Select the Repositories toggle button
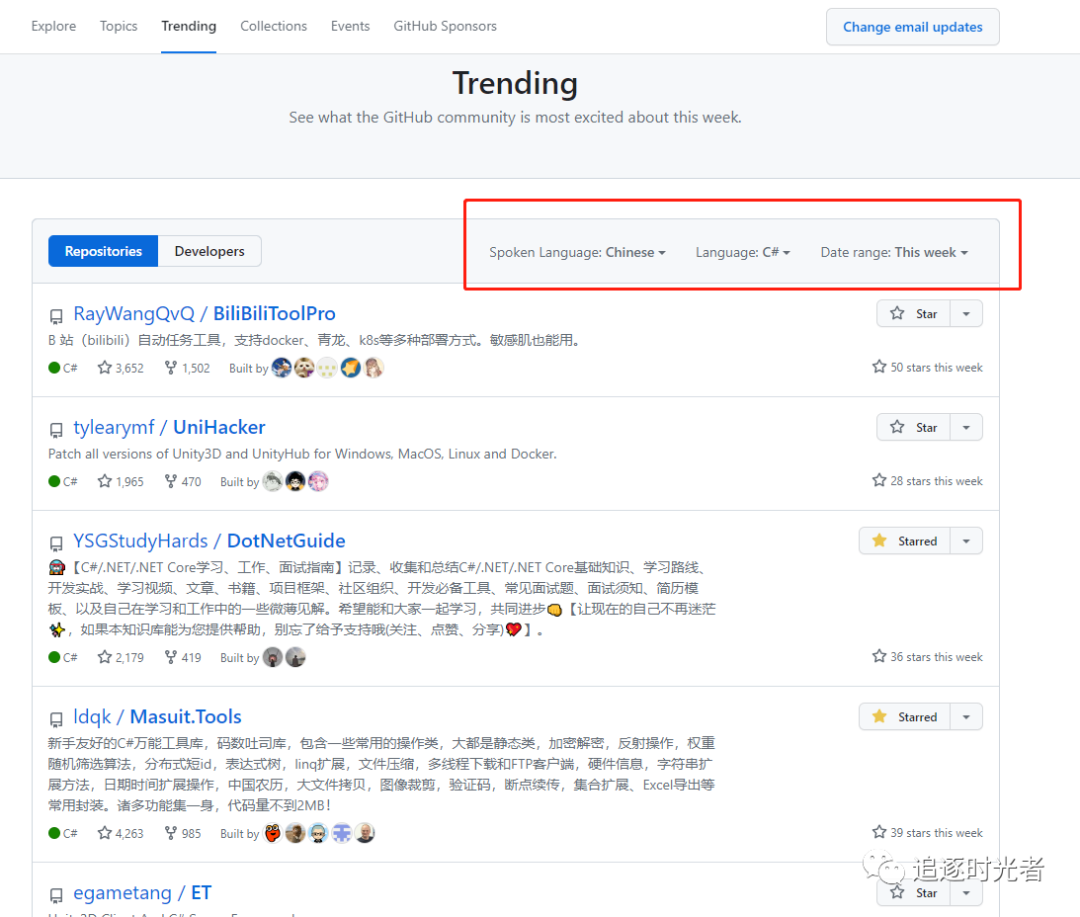Screen dimensions: 1080x917 click(103, 251)
